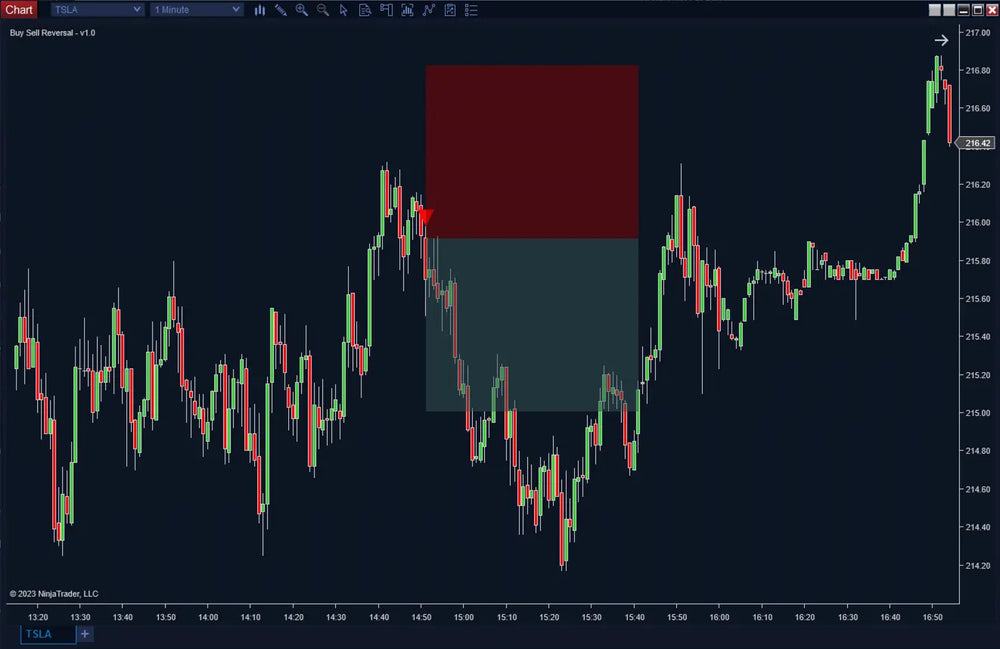Viewport: 1000px width, 649px height.
Task: Select the chart style bars icon
Action: pos(260,10)
